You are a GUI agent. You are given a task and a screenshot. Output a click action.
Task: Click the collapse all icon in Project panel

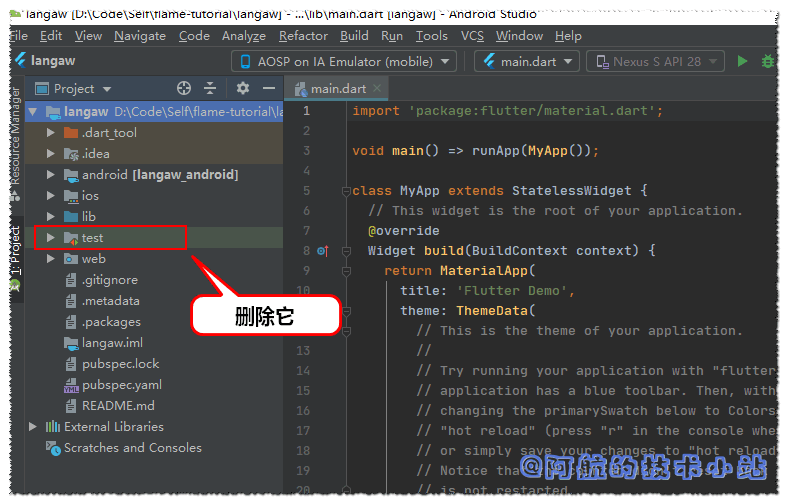[210, 89]
